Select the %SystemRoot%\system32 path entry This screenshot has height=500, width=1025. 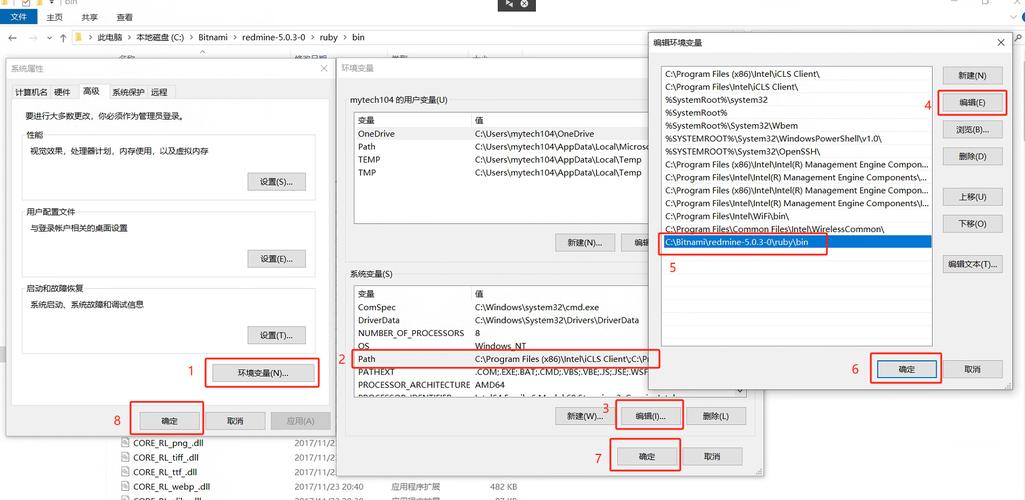tap(797, 99)
